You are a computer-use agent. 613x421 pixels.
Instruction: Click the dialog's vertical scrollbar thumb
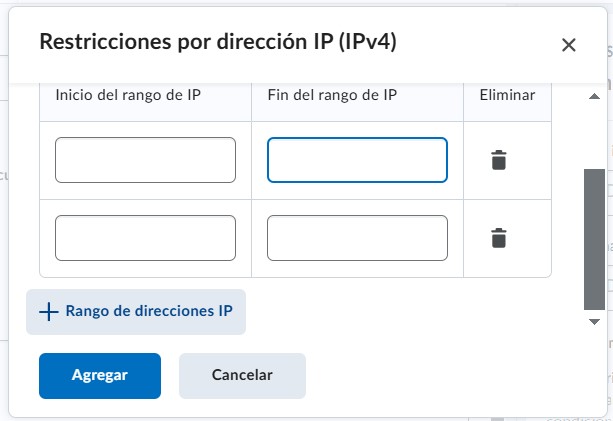pyautogui.click(x=594, y=238)
